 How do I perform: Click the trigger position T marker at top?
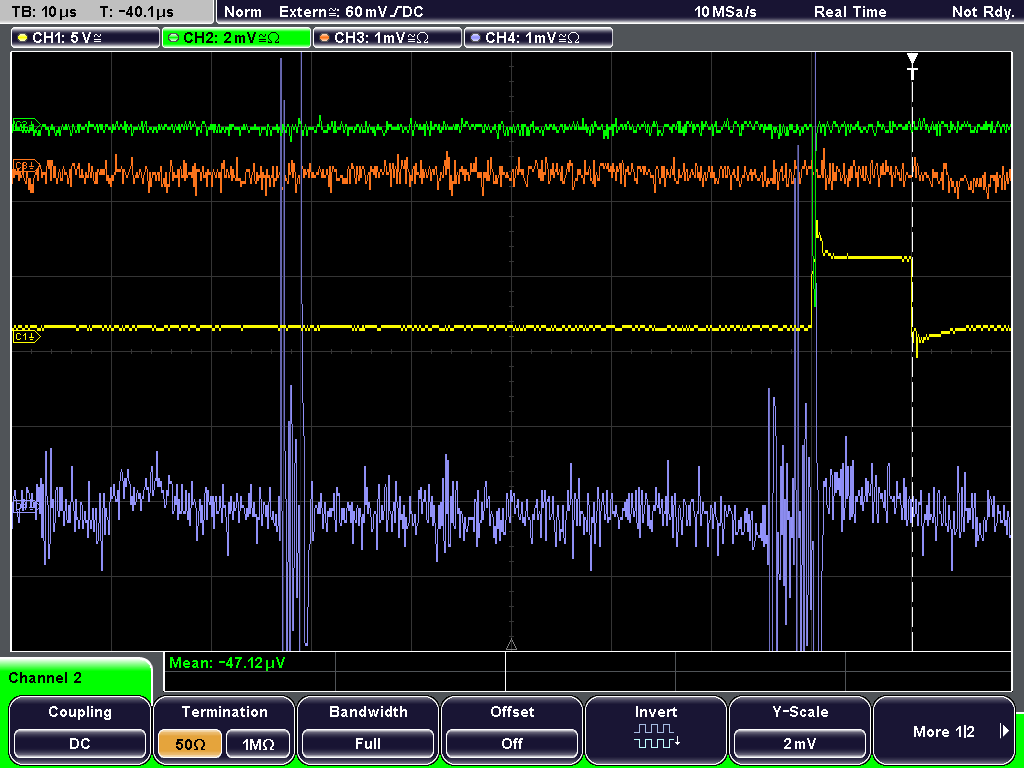pyautogui.click(x=912, y=66)
